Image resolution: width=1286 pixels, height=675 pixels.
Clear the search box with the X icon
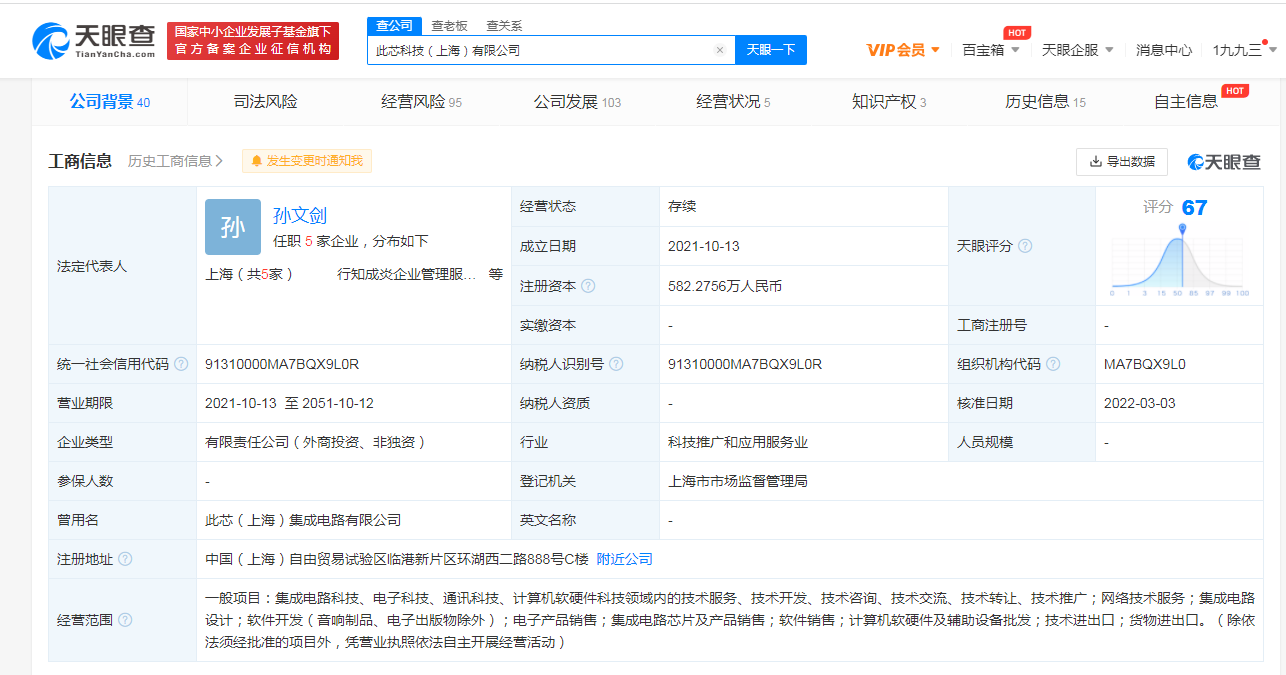(719, 50)
